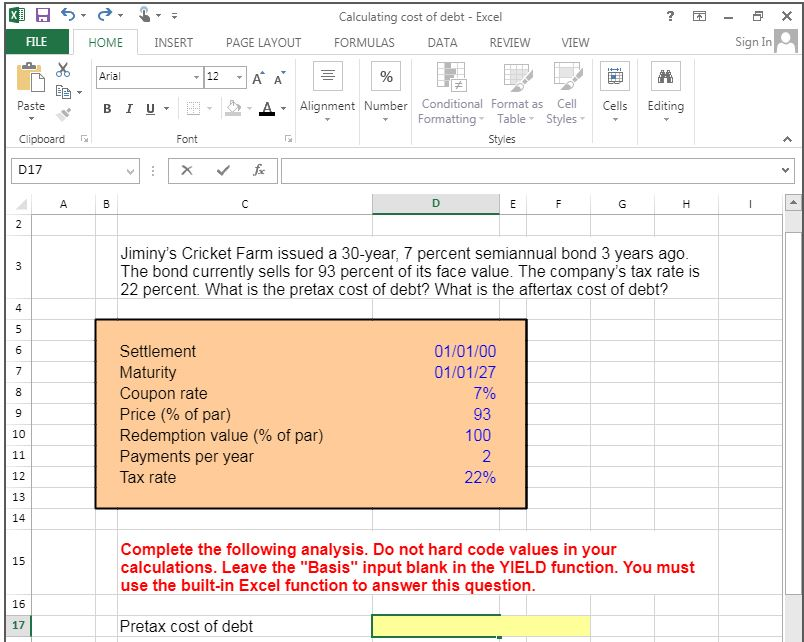Screen dimensions: 804x642
Task: Switch to the FORMULAS ribbon tab
Action: pyautogui.click(x=363, y=42)
